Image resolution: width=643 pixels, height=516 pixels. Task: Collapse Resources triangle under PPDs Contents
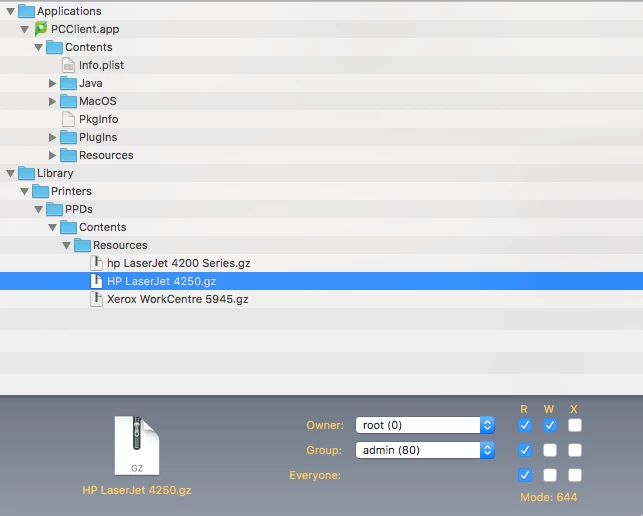tap(66, 246)
